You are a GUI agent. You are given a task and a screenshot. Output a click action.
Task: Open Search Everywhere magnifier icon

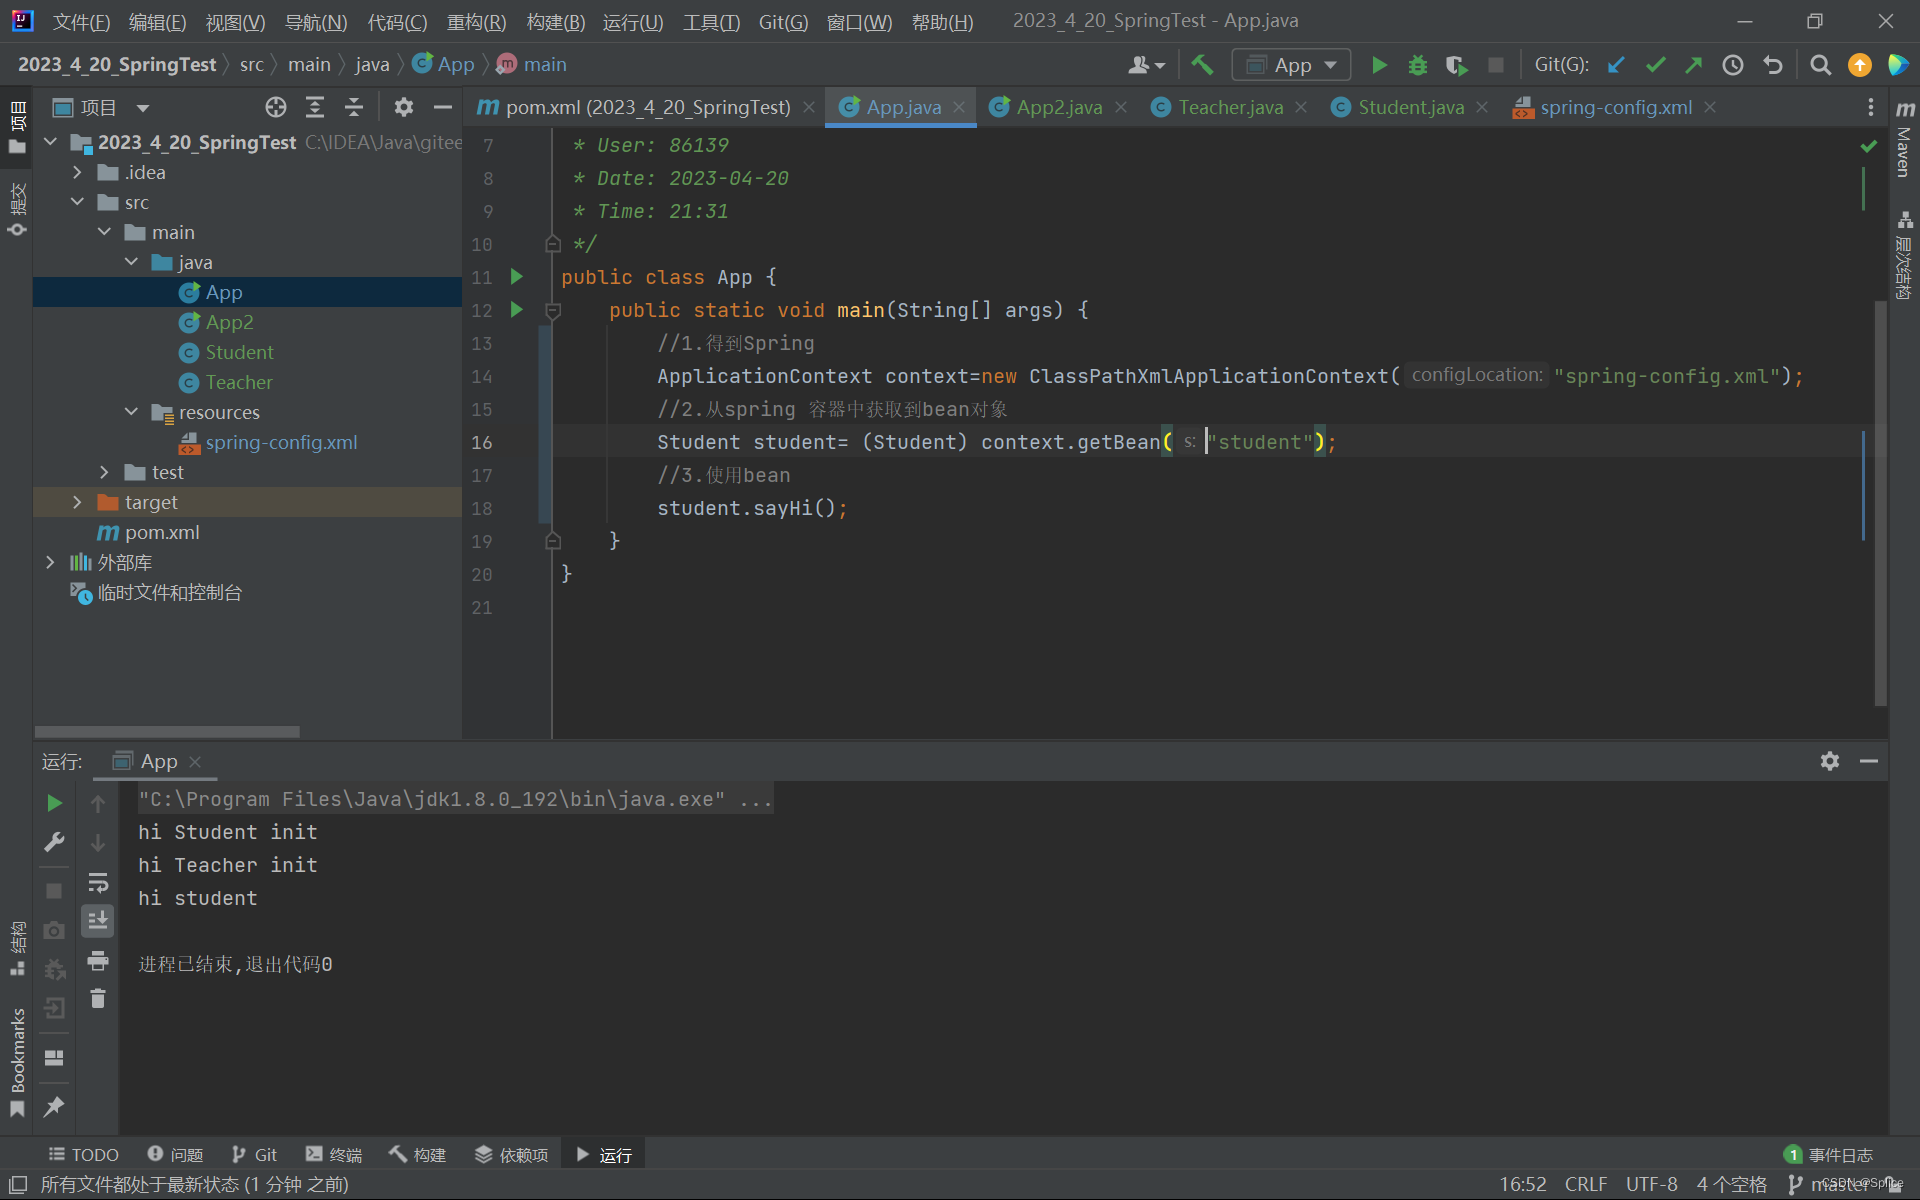pyautogui.click(x=1821, y=65)
